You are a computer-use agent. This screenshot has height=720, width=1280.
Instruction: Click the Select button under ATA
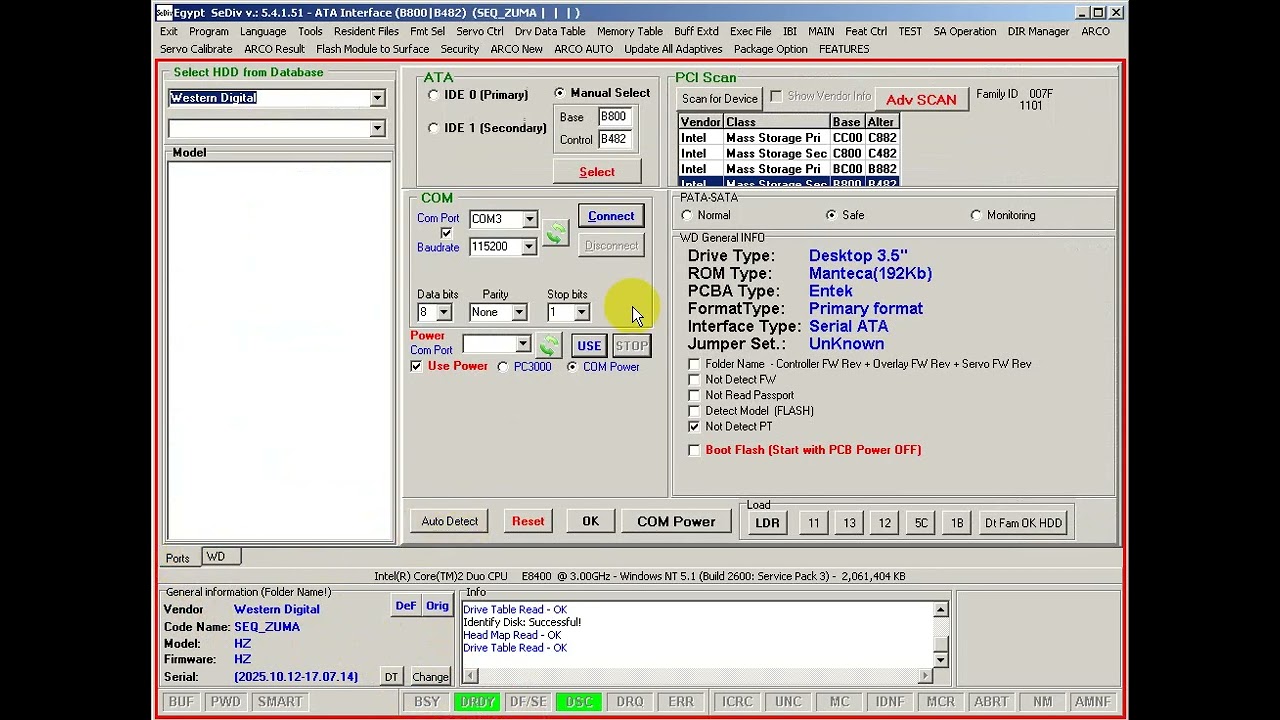(597, 172)
